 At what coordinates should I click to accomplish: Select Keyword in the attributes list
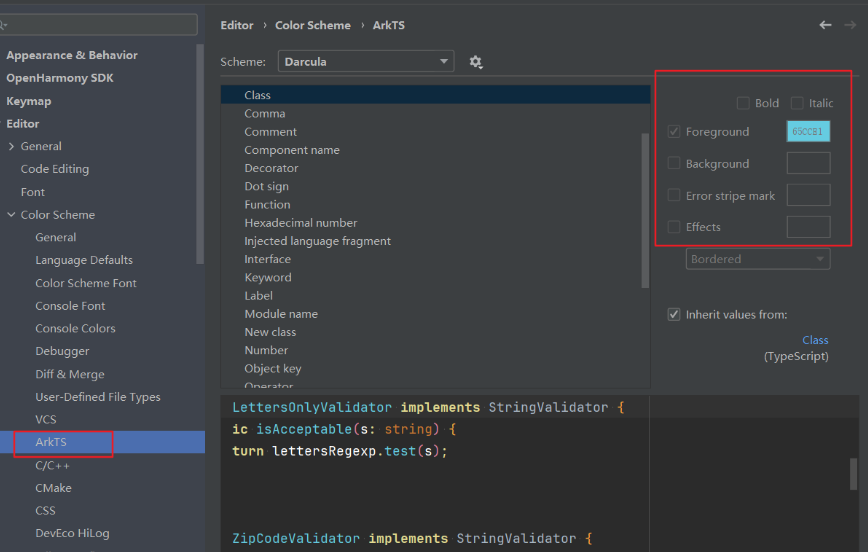268,277
